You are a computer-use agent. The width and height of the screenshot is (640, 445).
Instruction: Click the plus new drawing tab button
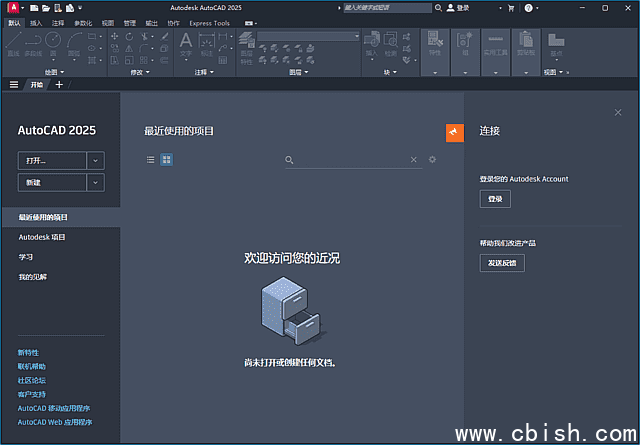pos(59,85)
